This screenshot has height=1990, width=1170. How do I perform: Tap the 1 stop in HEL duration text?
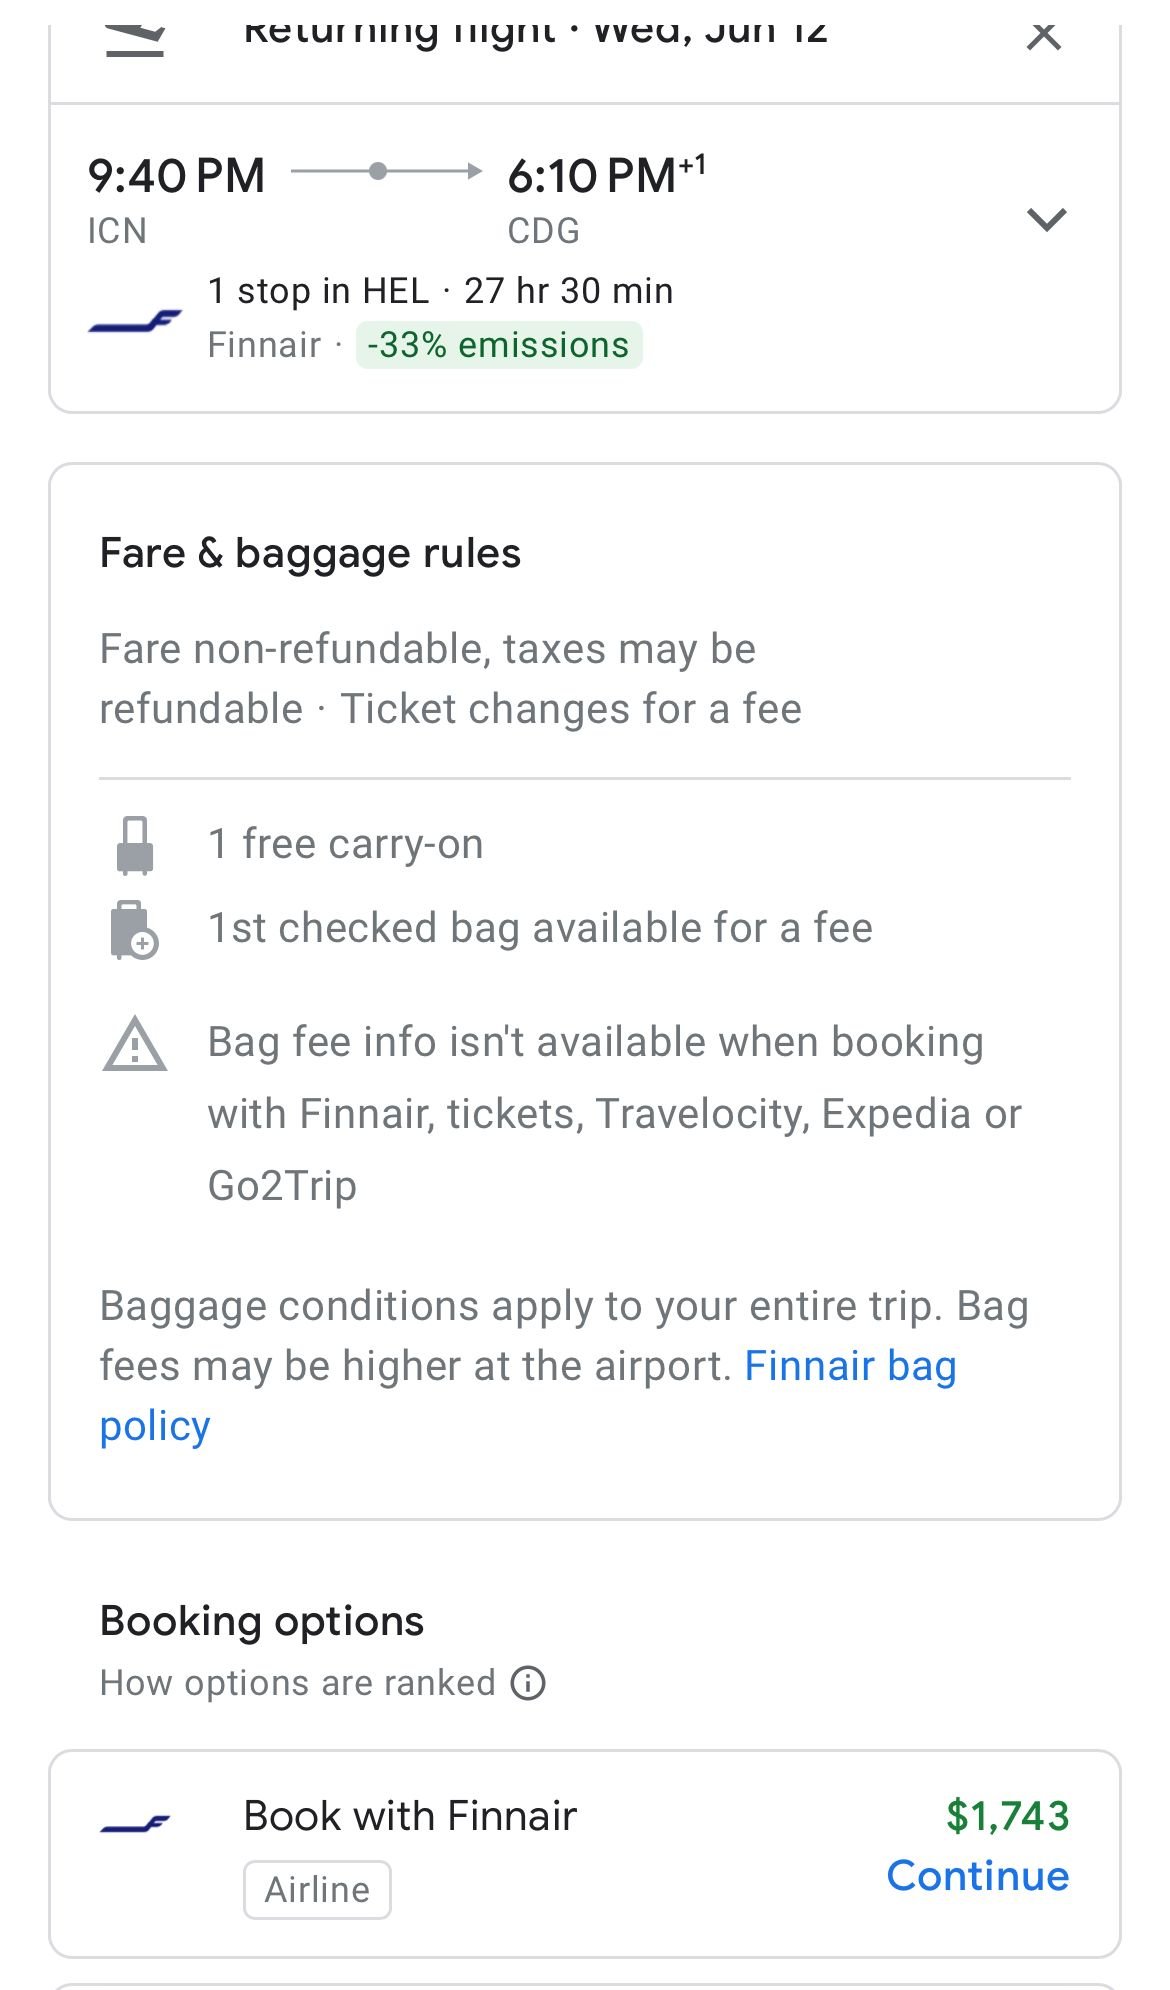(440, 291)
